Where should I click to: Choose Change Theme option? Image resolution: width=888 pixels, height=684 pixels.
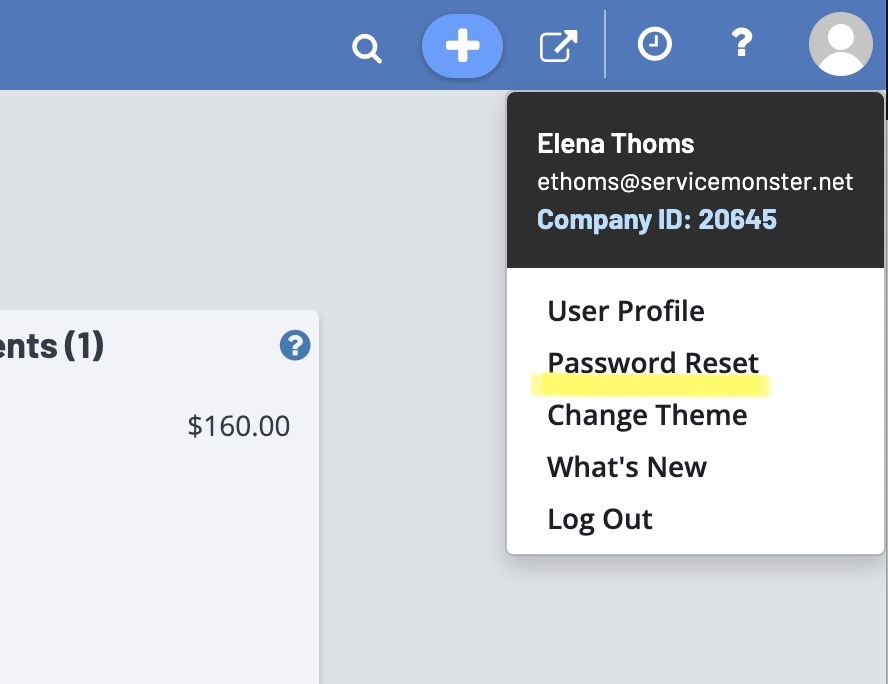[647, 415]
